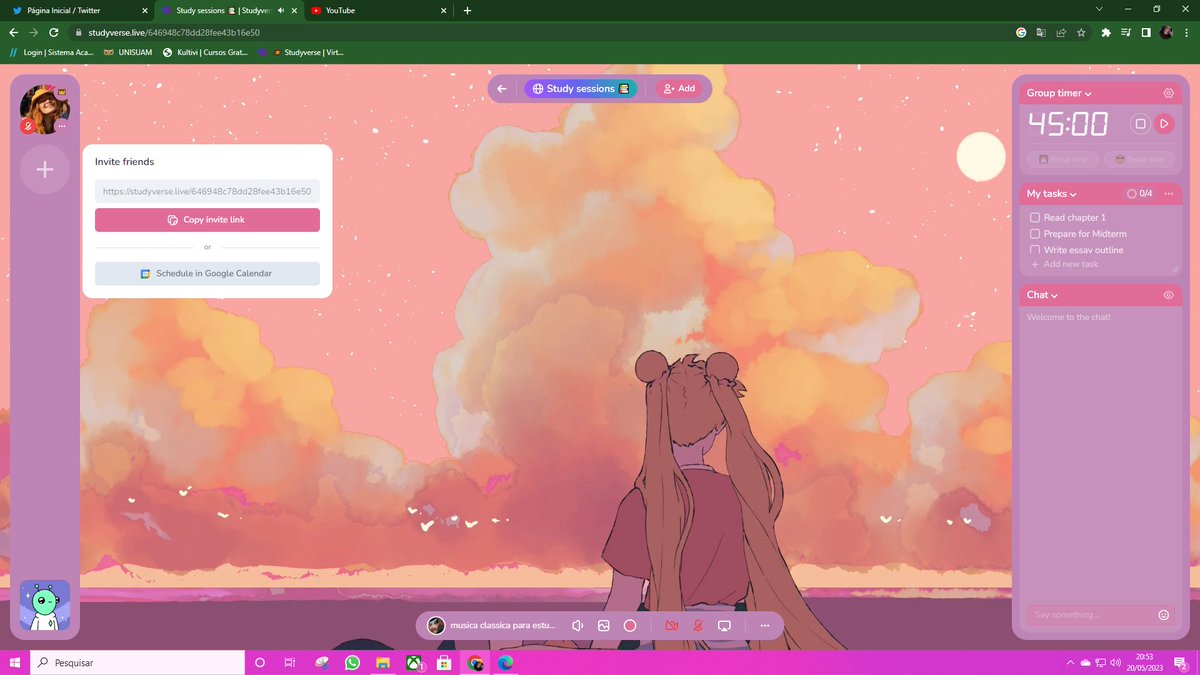
Task: Bookmark this page with the star icon
Action: pos(1081,32)
